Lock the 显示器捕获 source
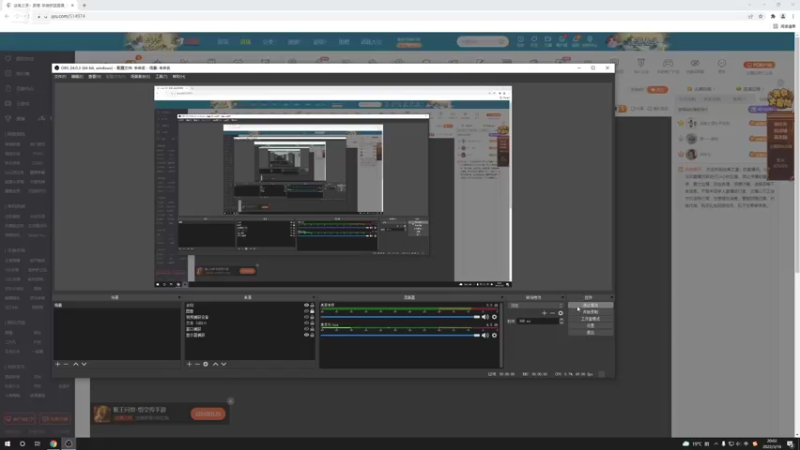This screenshot has height=450, width=800. pos(312,335)
